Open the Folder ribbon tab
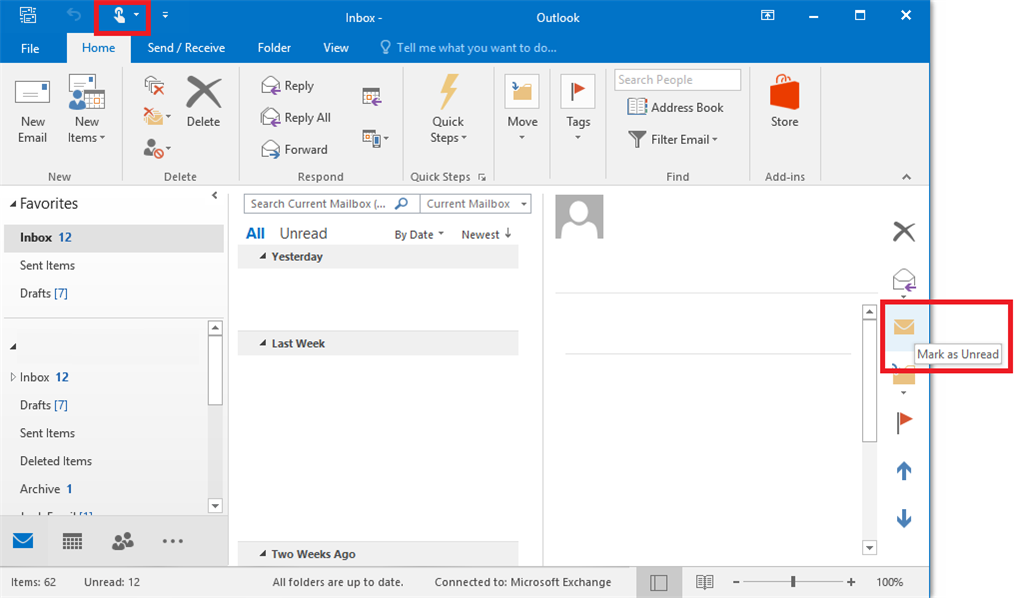1024x598 pixels. 274,48
